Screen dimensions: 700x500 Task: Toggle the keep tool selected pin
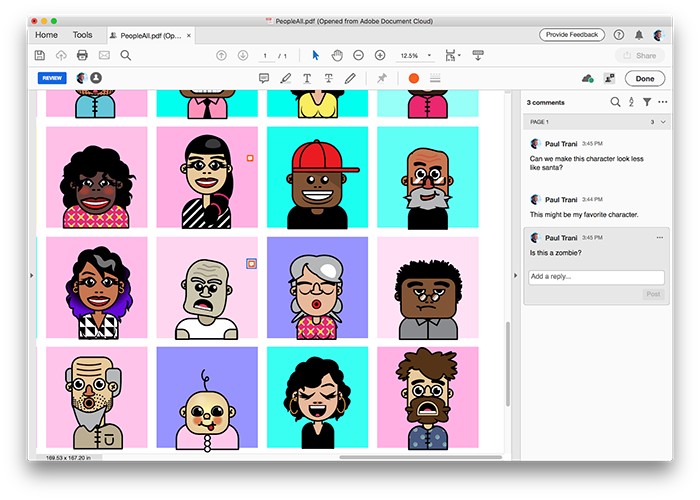pyautogui.click(x=381, y=78)
